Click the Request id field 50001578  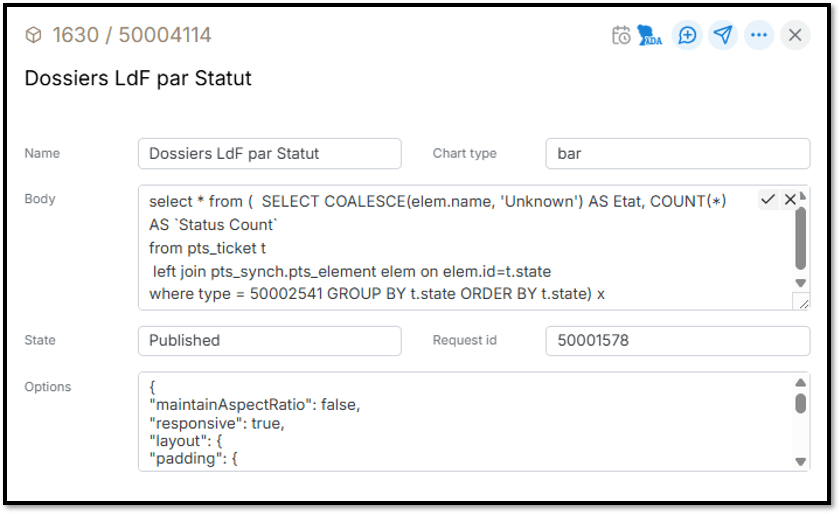[x=677, y=340]
